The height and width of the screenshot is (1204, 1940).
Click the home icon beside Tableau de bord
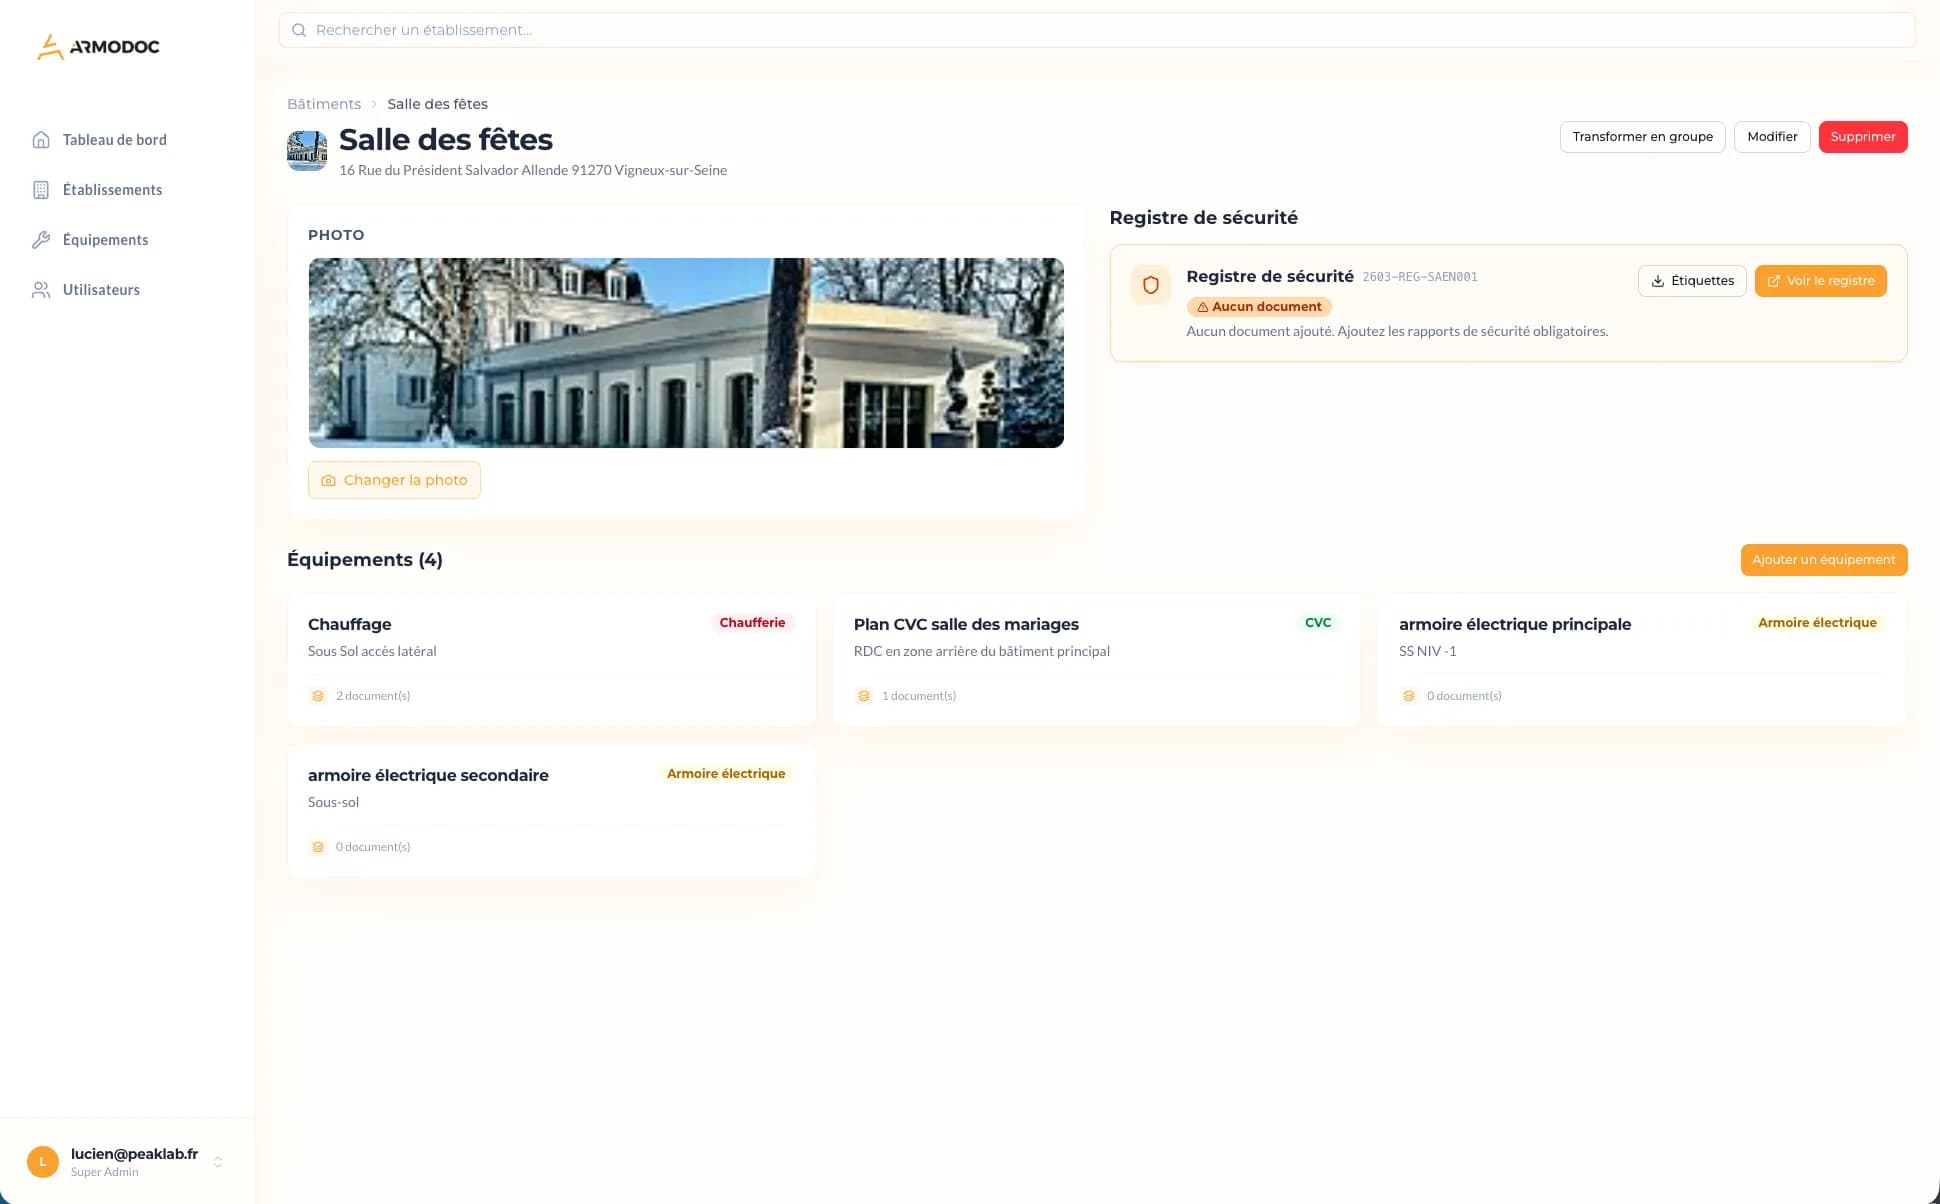click(x=41, y=140)
